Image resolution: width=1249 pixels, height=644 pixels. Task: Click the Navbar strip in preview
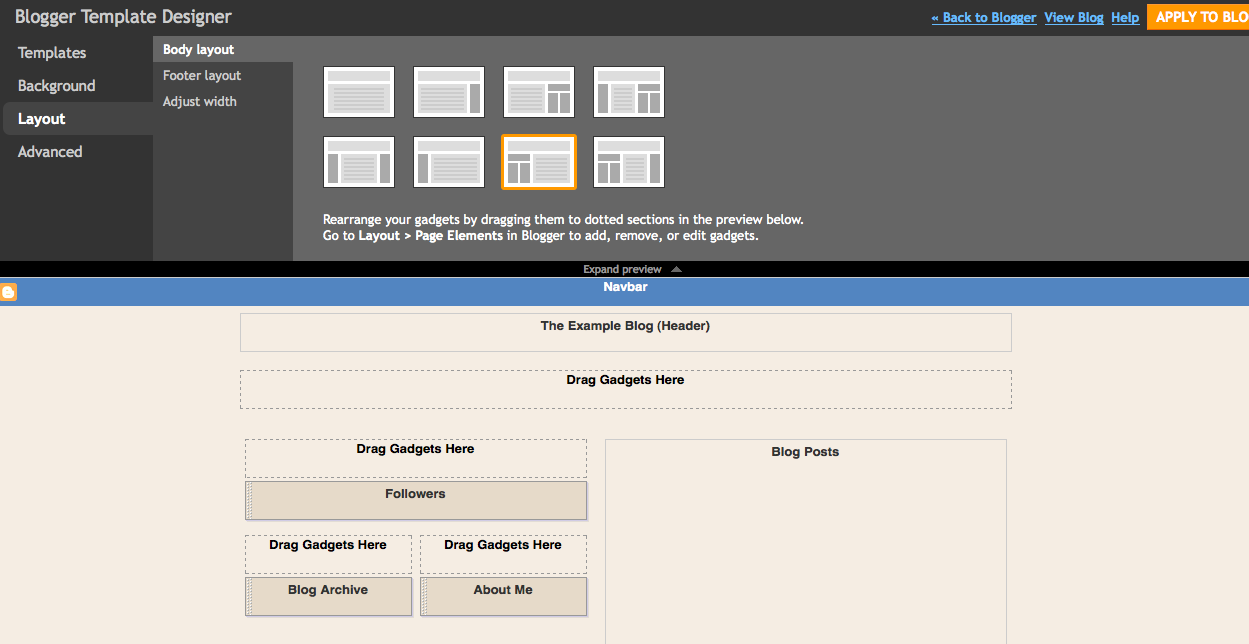[x=625, y=292]
